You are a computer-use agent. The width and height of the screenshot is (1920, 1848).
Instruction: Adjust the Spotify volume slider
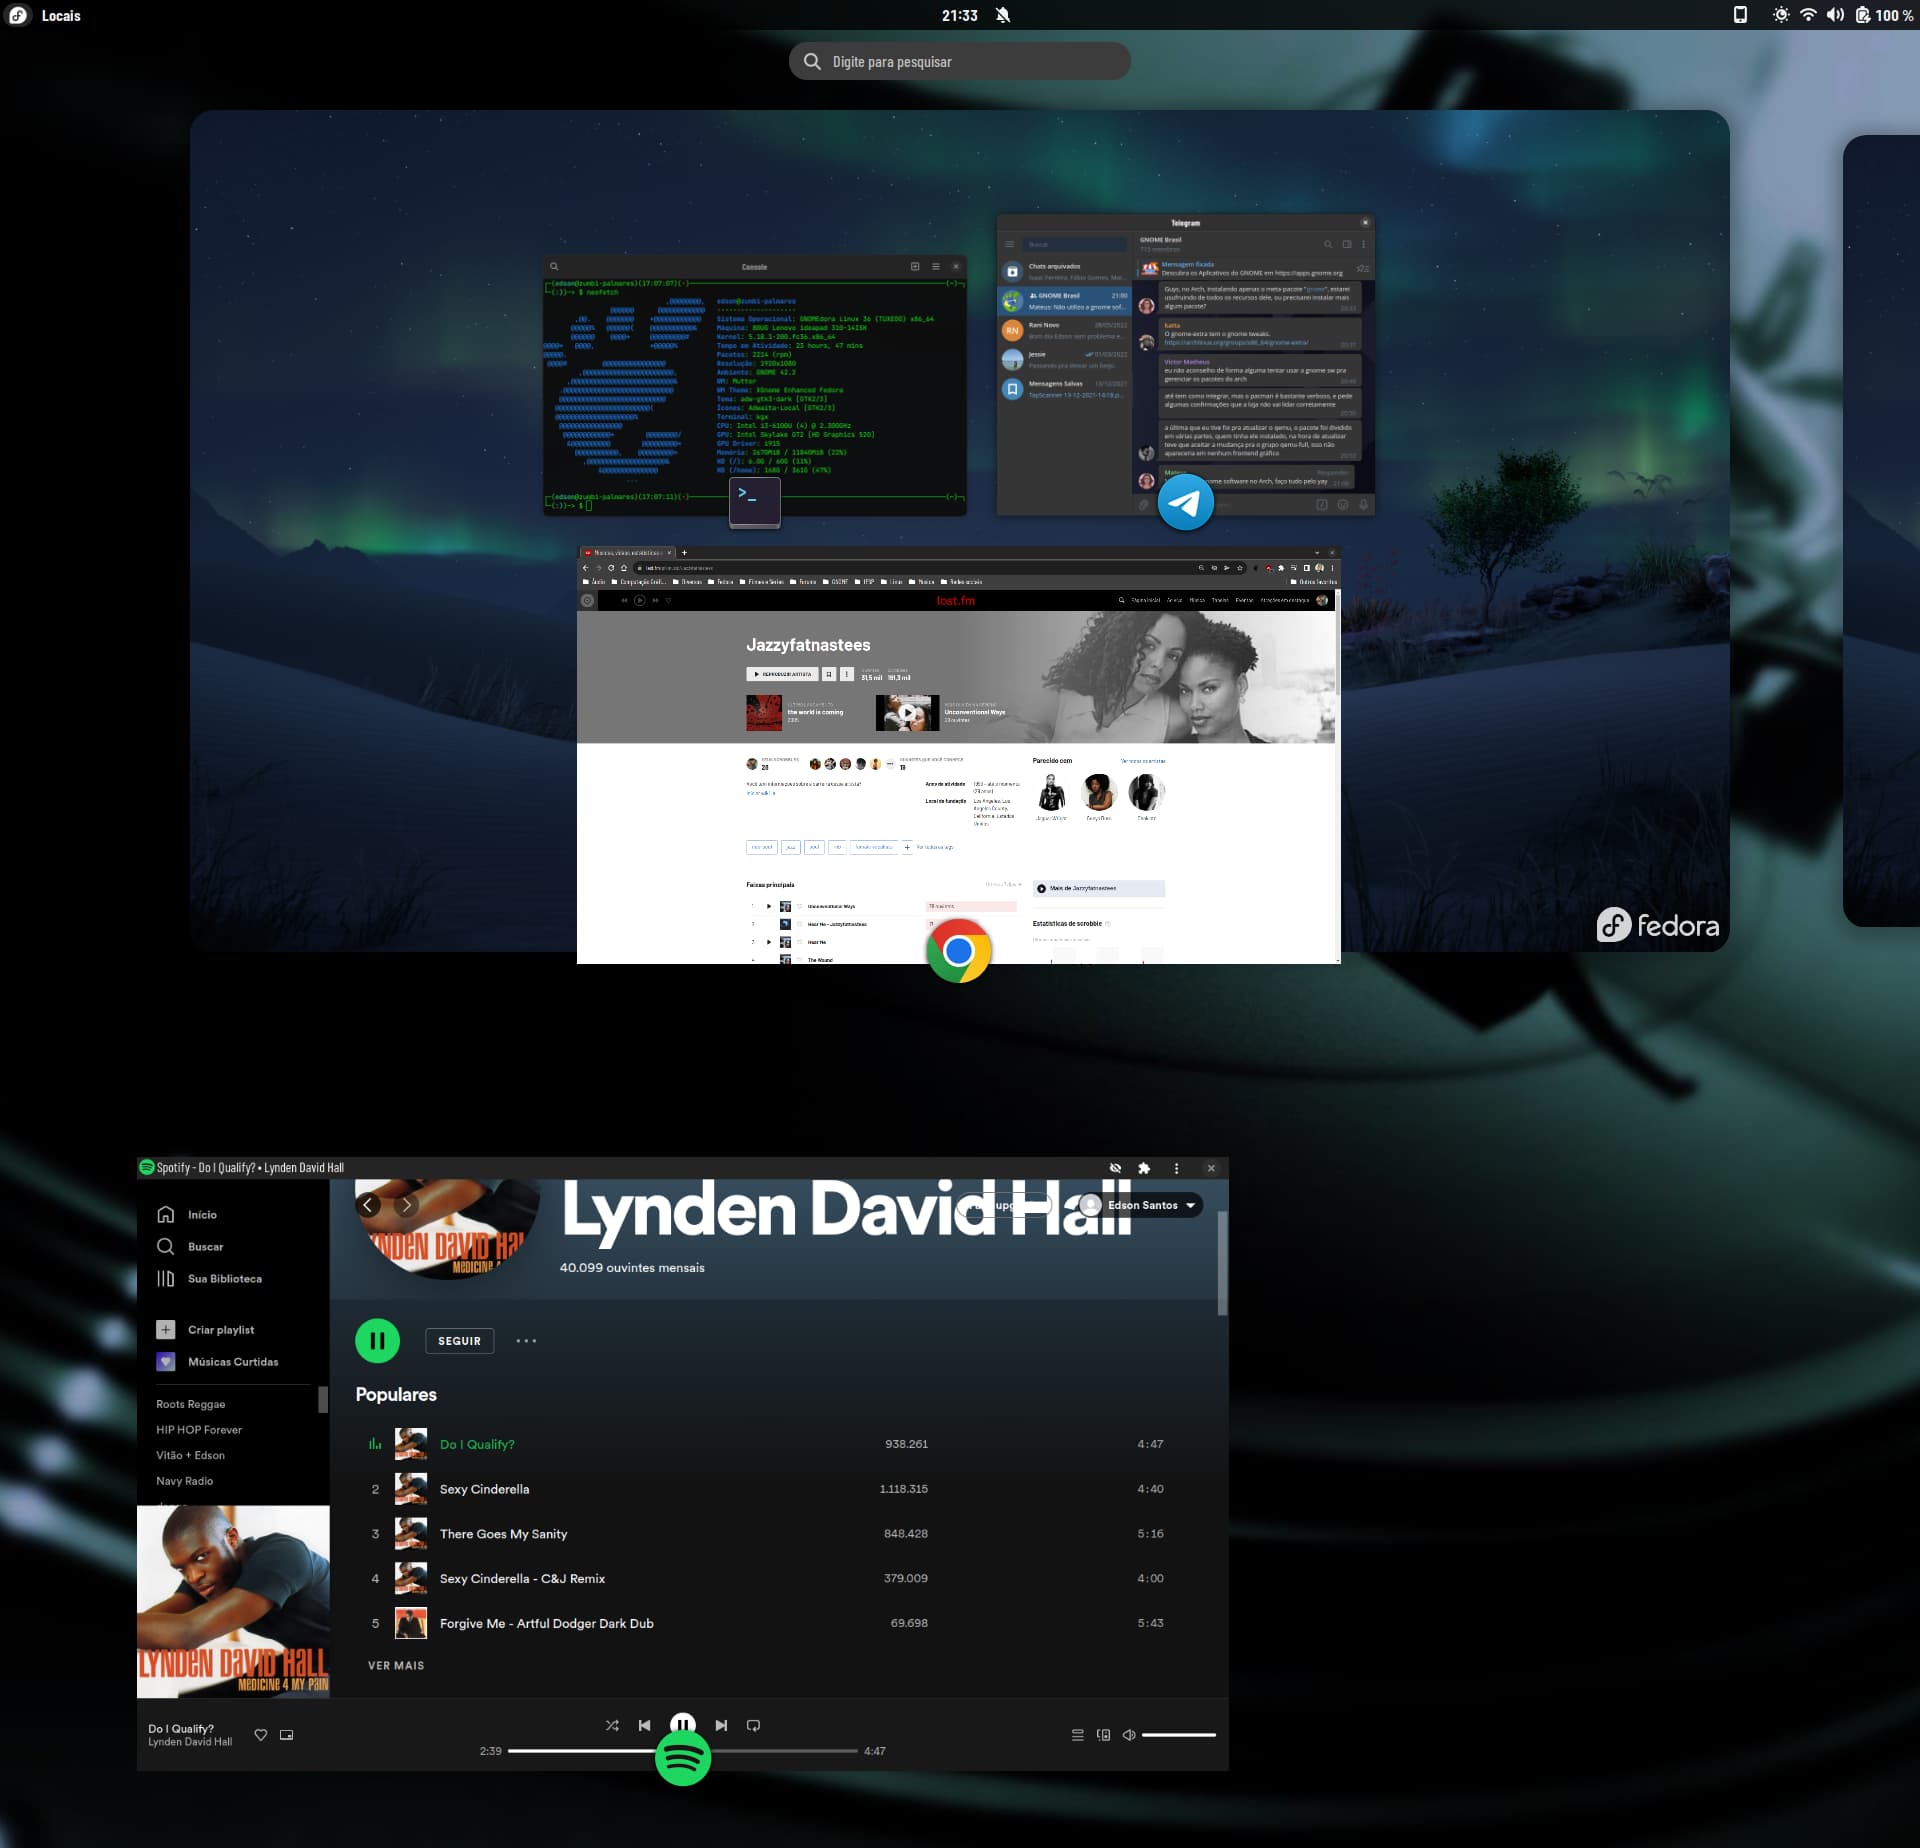1179,1735
